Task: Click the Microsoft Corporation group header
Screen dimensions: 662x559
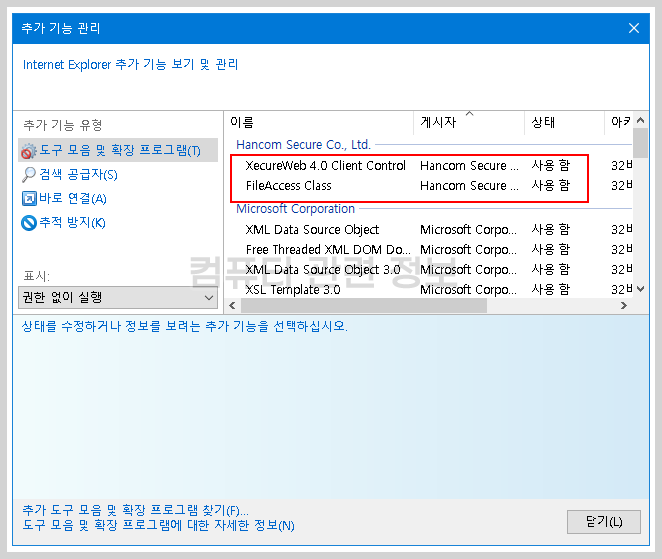Action: 295,209
